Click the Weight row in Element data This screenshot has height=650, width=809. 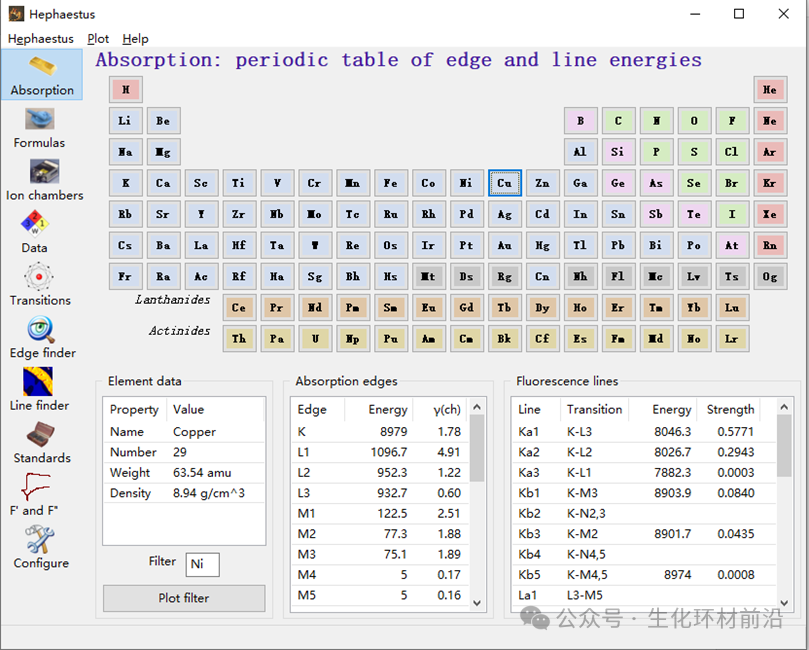click(184, 473)
